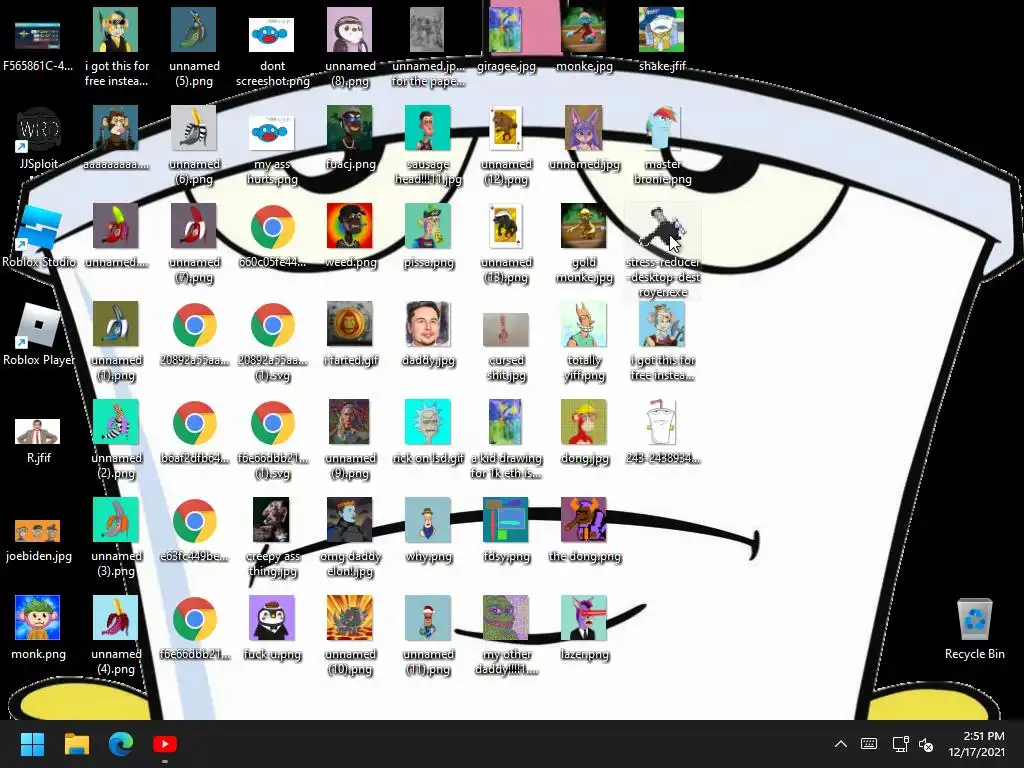The image size is (1024, 768).
Task: Select a kid drawing for 1k eth file
Action: 506,440
